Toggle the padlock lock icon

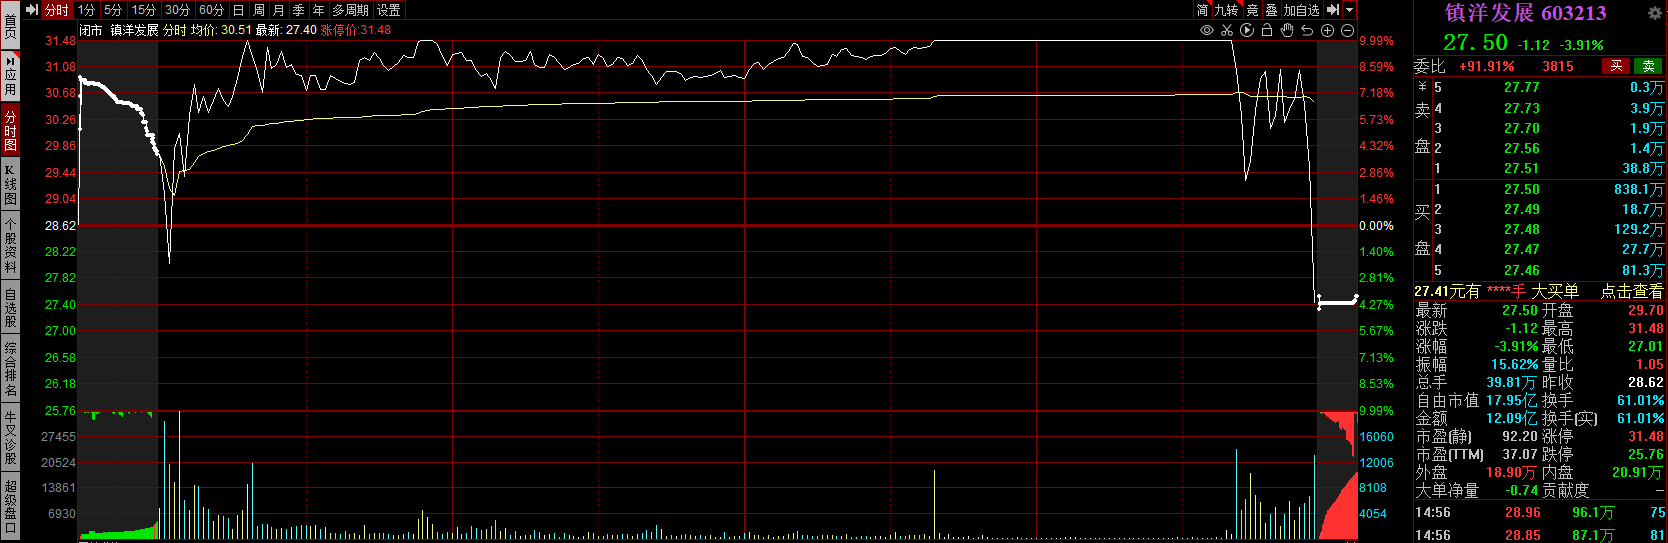[1267, 30]
